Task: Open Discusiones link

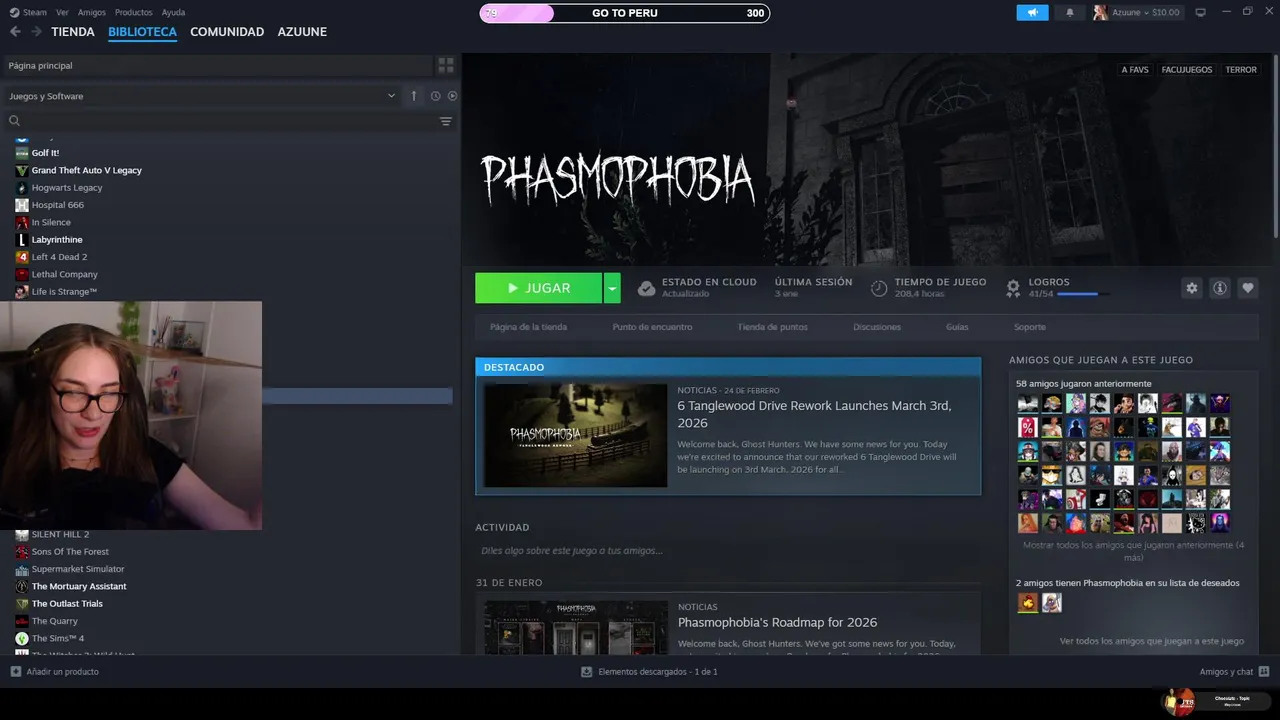Action: pos(877,327)
